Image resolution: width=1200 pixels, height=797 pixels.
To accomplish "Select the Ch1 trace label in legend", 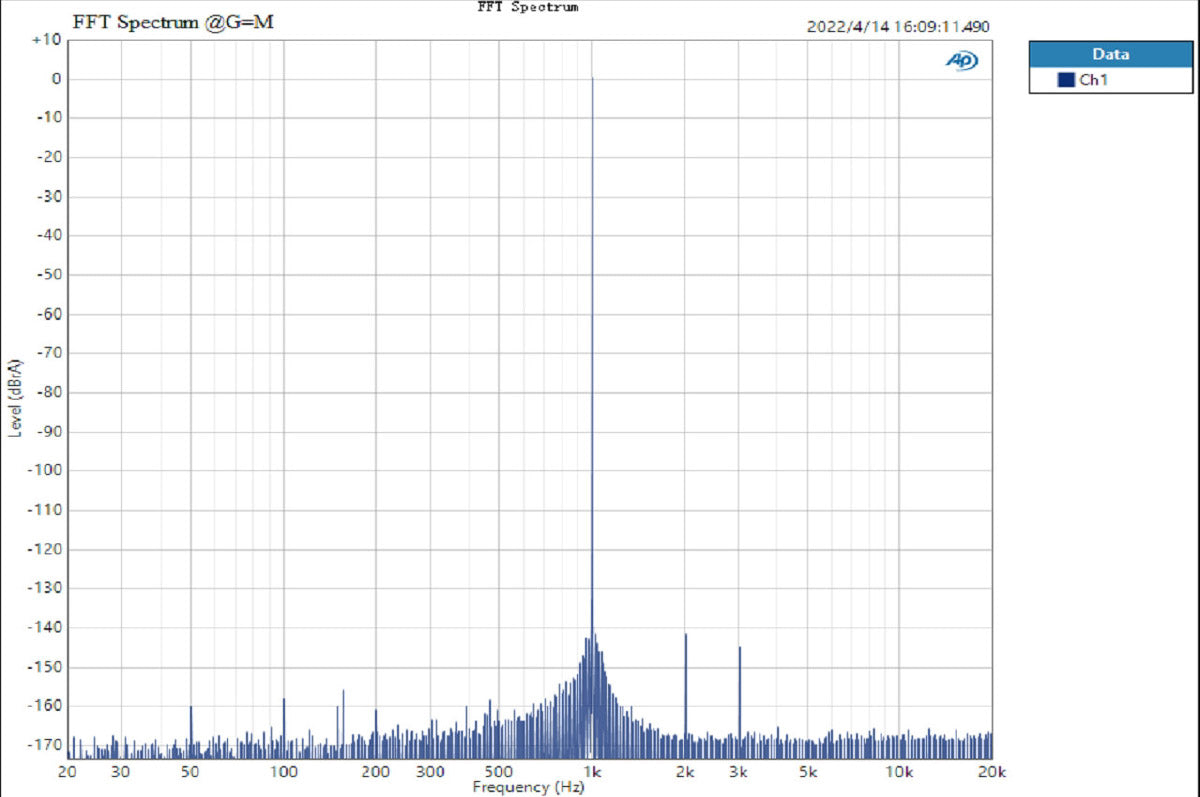I will [1093, 80].
